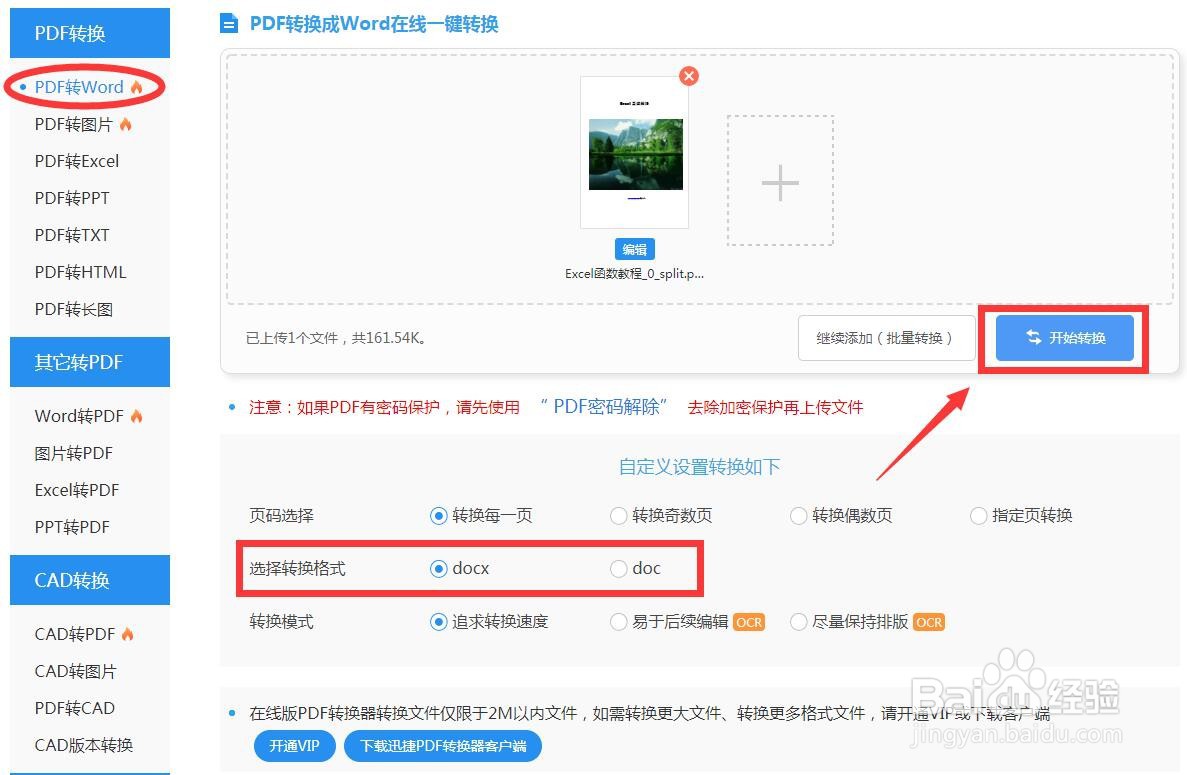Viewport: 1187px width, 775px height.
Task: Click the plus icon to add another PDF
Action: 780,181
